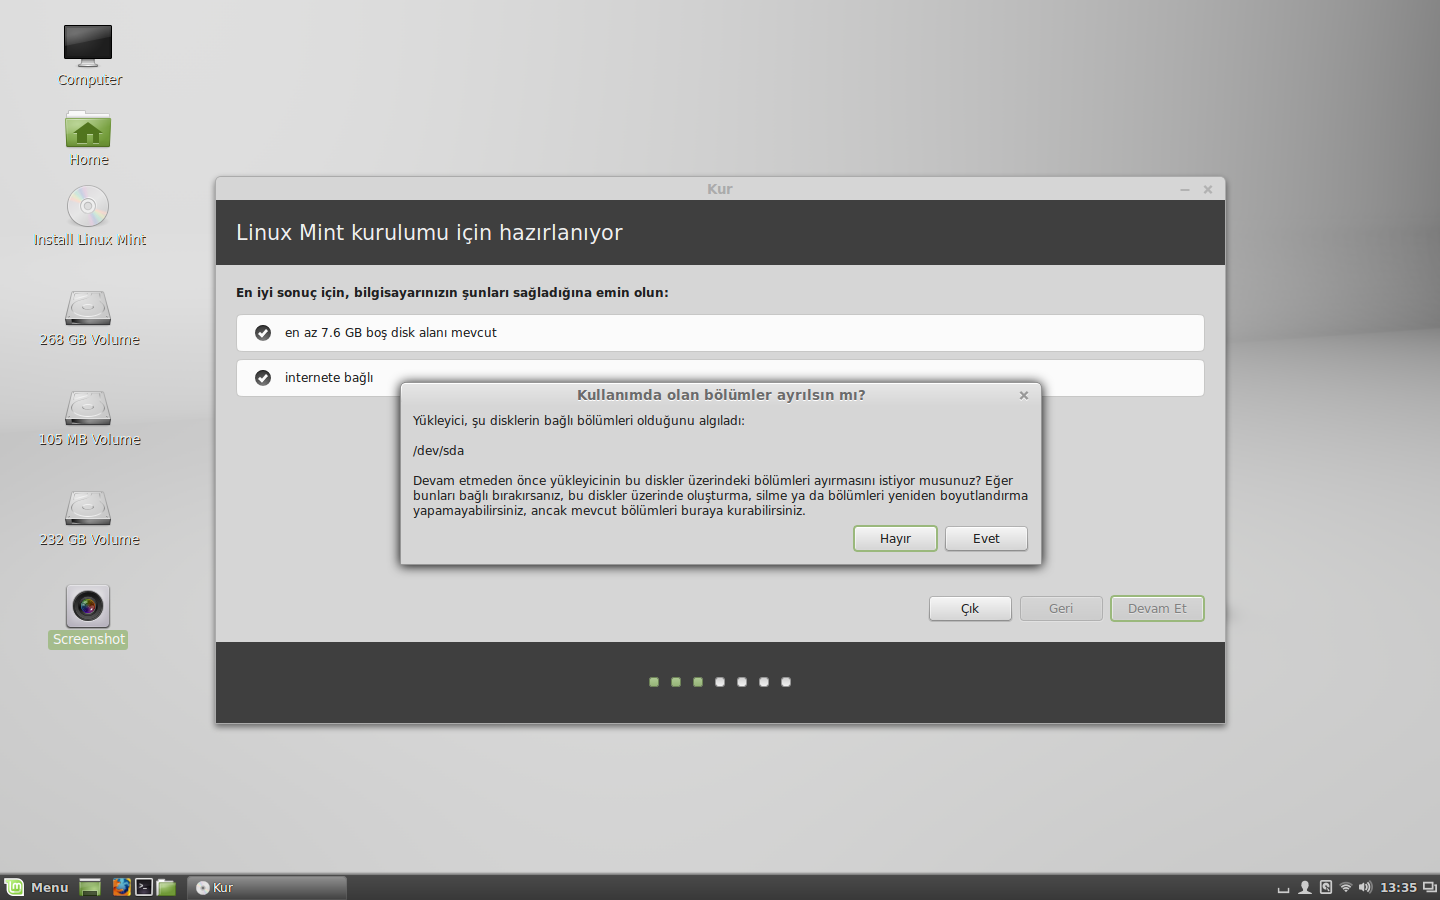Launch the Terminal from the panel
Image resolution: width=1440 pixels, height=900 pixels.
(x=144, y=887)
